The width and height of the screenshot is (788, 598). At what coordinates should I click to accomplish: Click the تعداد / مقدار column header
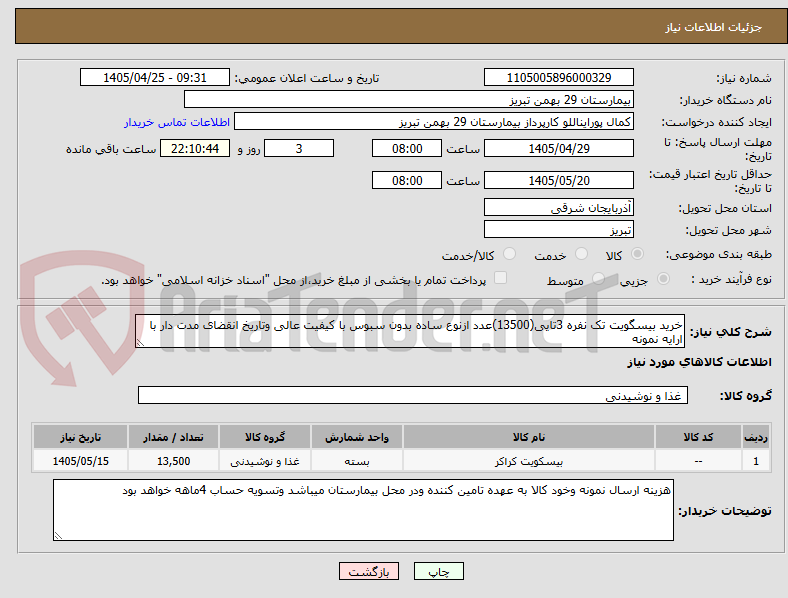(173, 437)
